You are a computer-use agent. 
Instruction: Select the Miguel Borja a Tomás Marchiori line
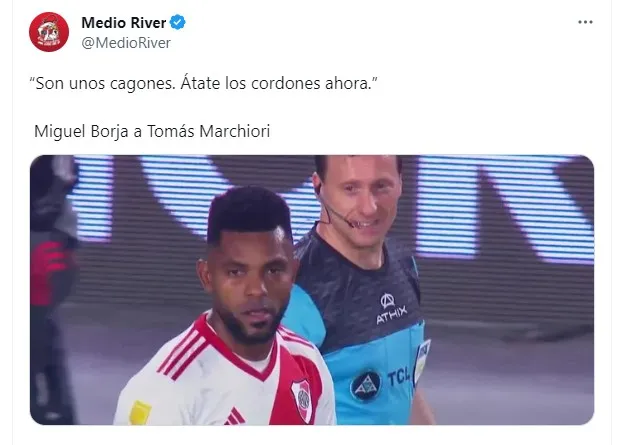pos(152,131)
